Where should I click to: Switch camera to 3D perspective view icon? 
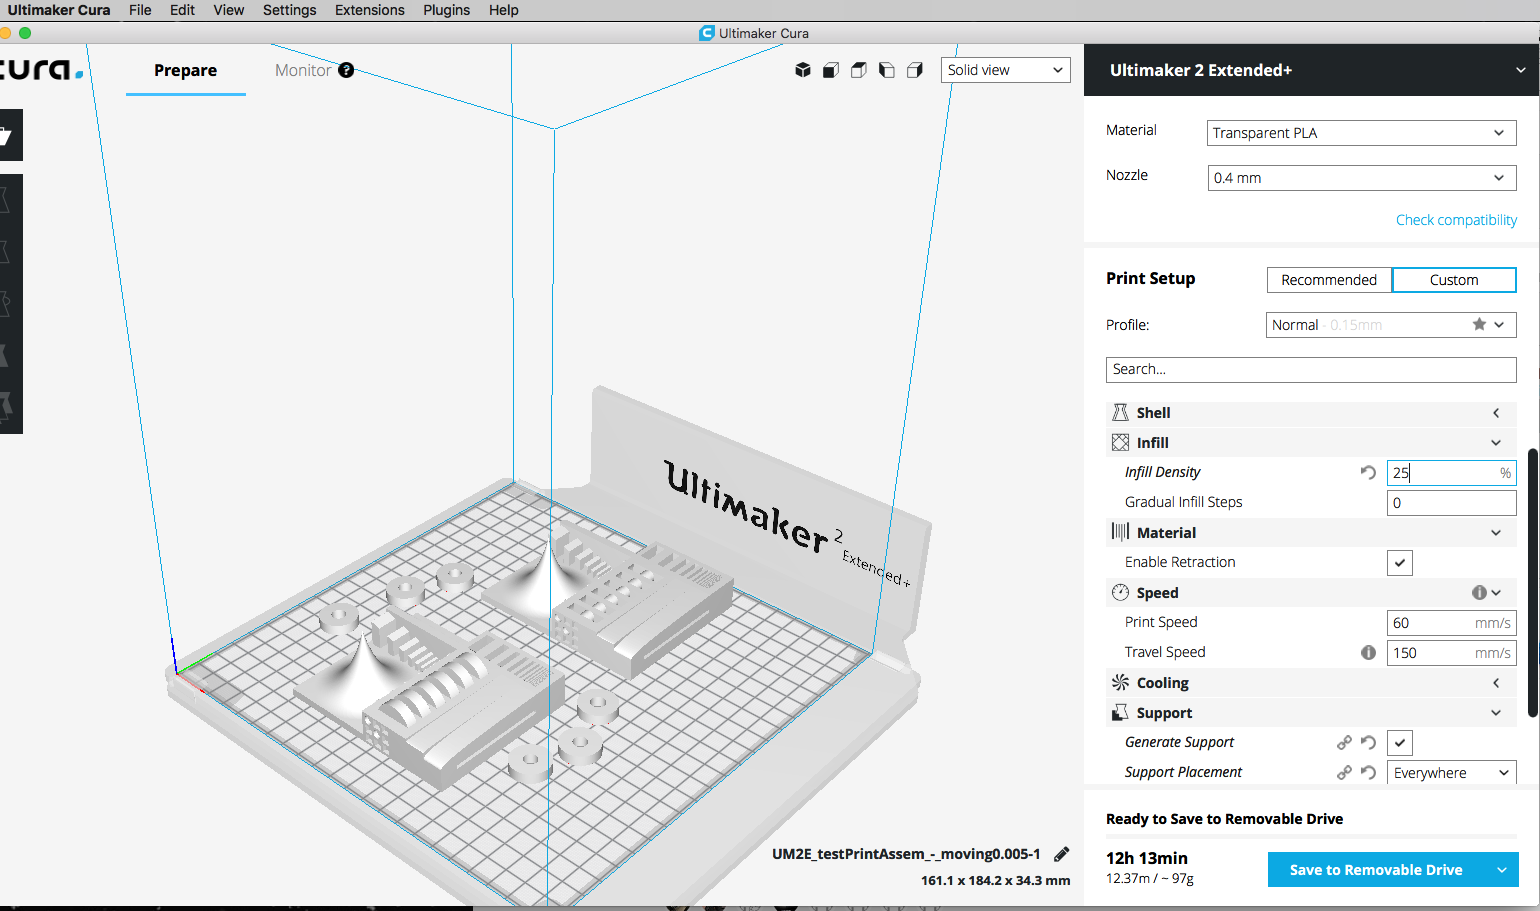click(x=803, y=70)
